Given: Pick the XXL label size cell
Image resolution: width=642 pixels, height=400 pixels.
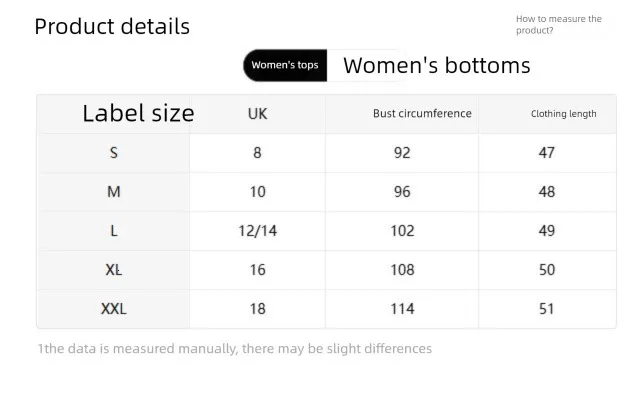Looking at the screenshot, I should click(114, 309).
